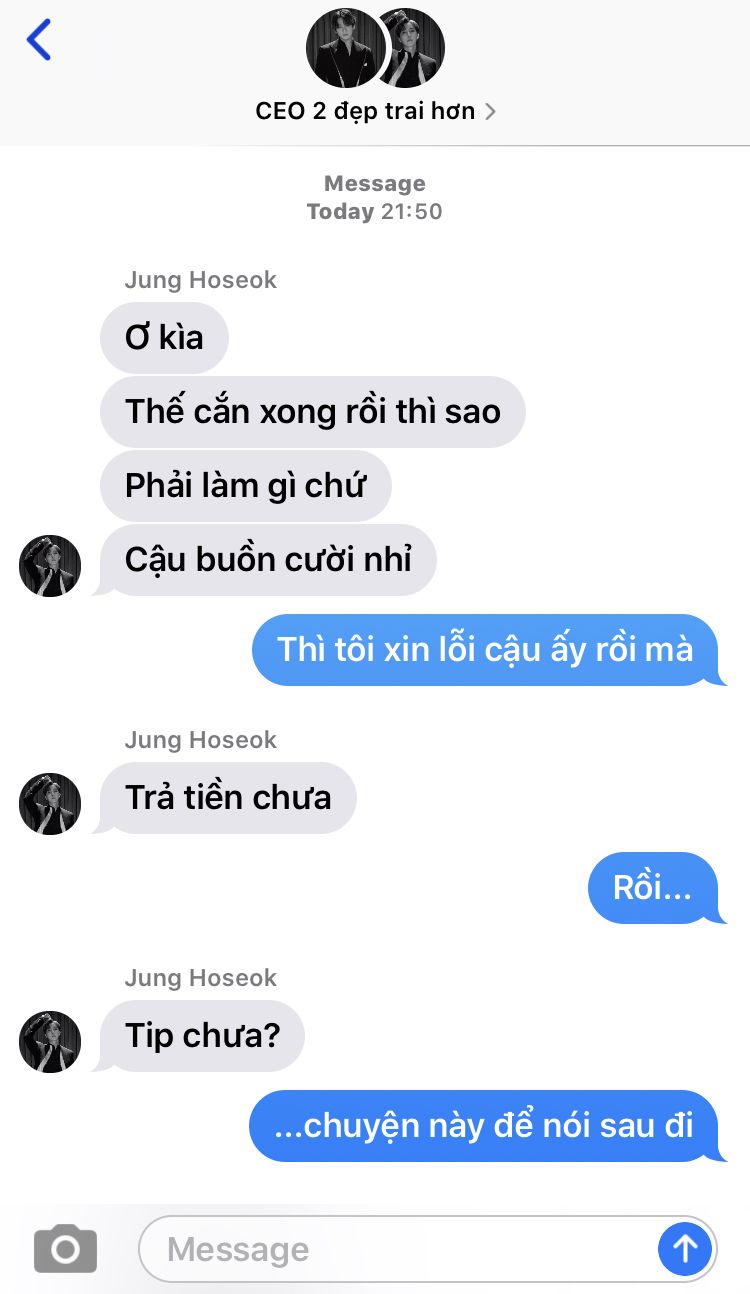The height and width of the screenshot is (1294, 750).
Task: Tap right group avatar in header
Action: pos(415,48)
